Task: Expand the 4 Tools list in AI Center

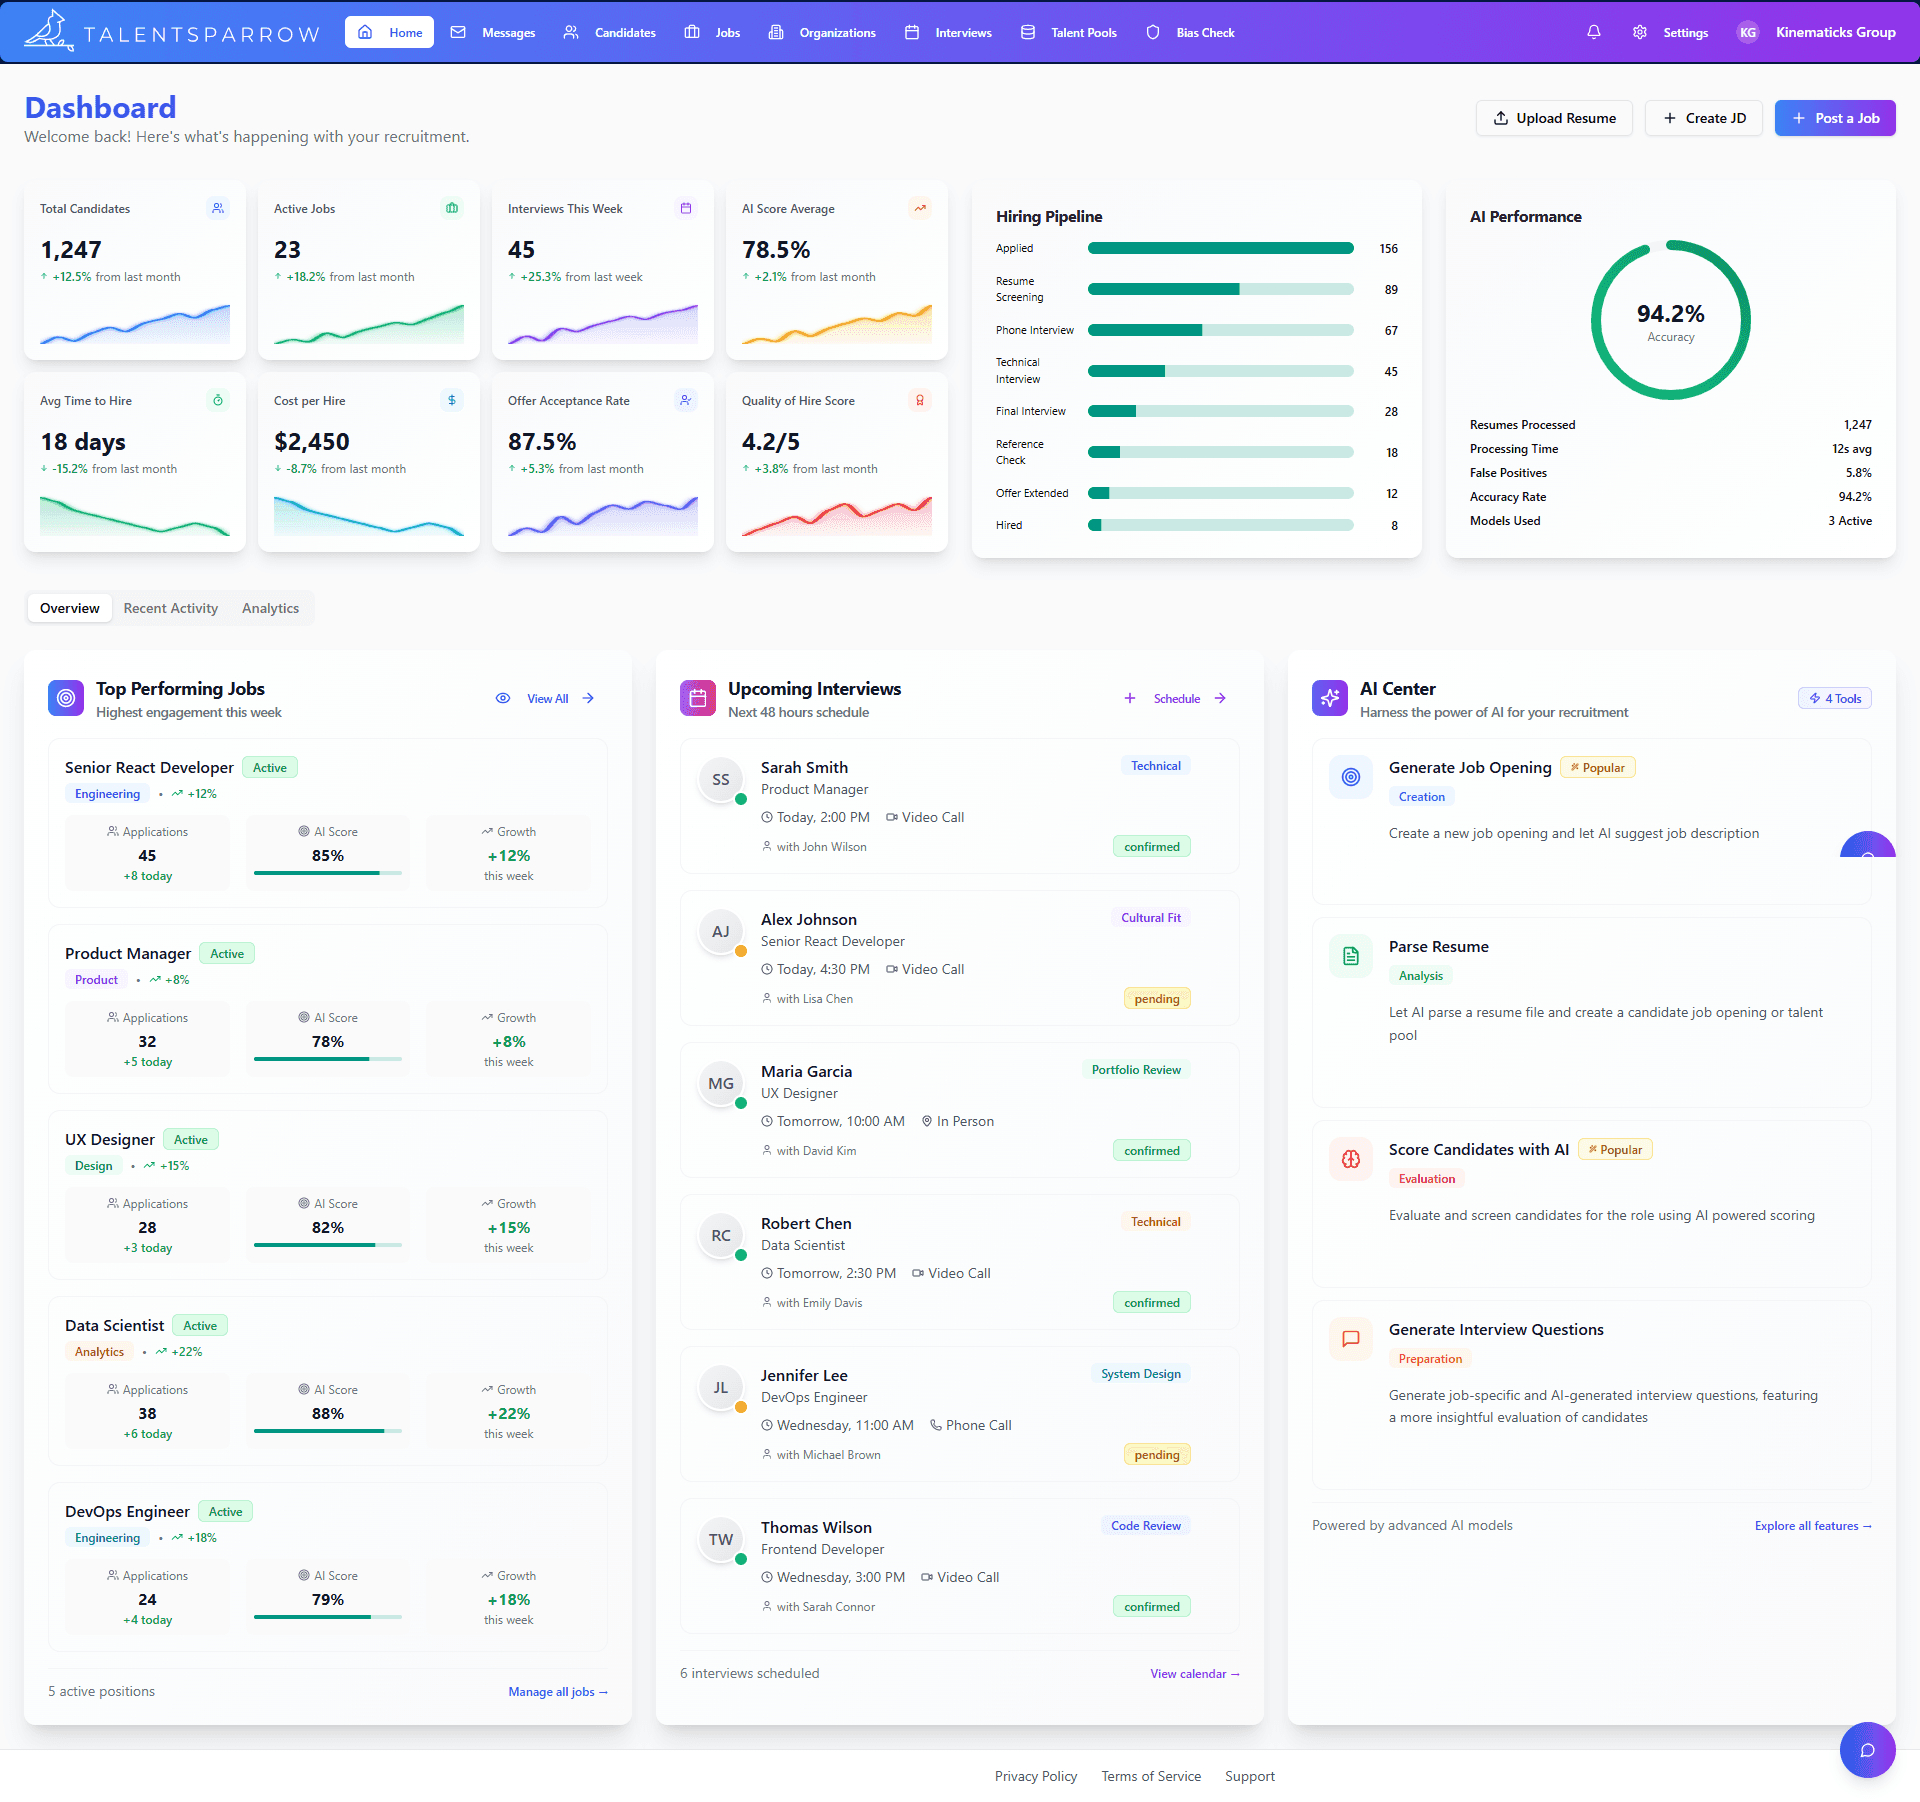Action: [x=1834, y=698]
